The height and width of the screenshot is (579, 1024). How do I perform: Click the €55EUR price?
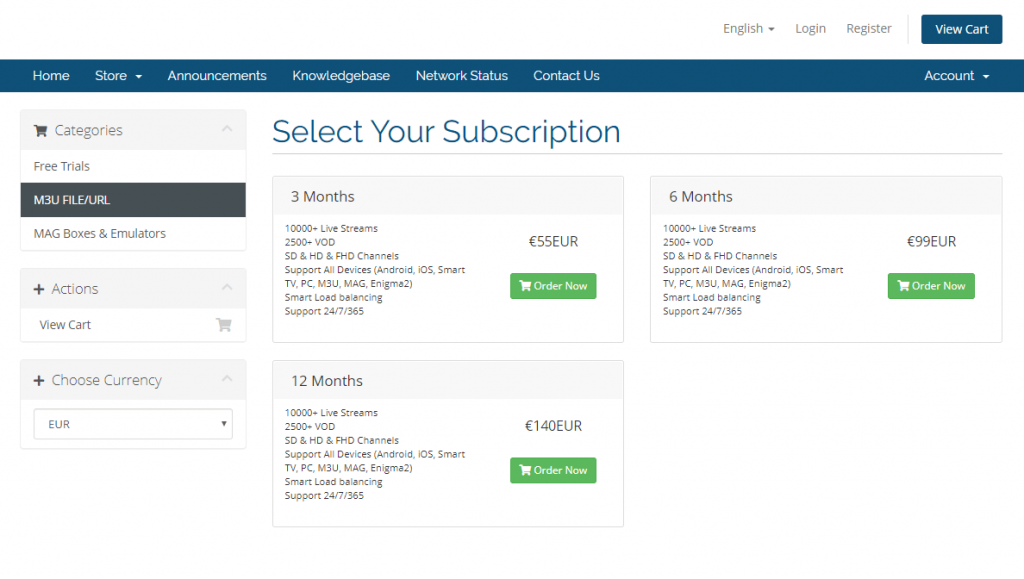553,242
